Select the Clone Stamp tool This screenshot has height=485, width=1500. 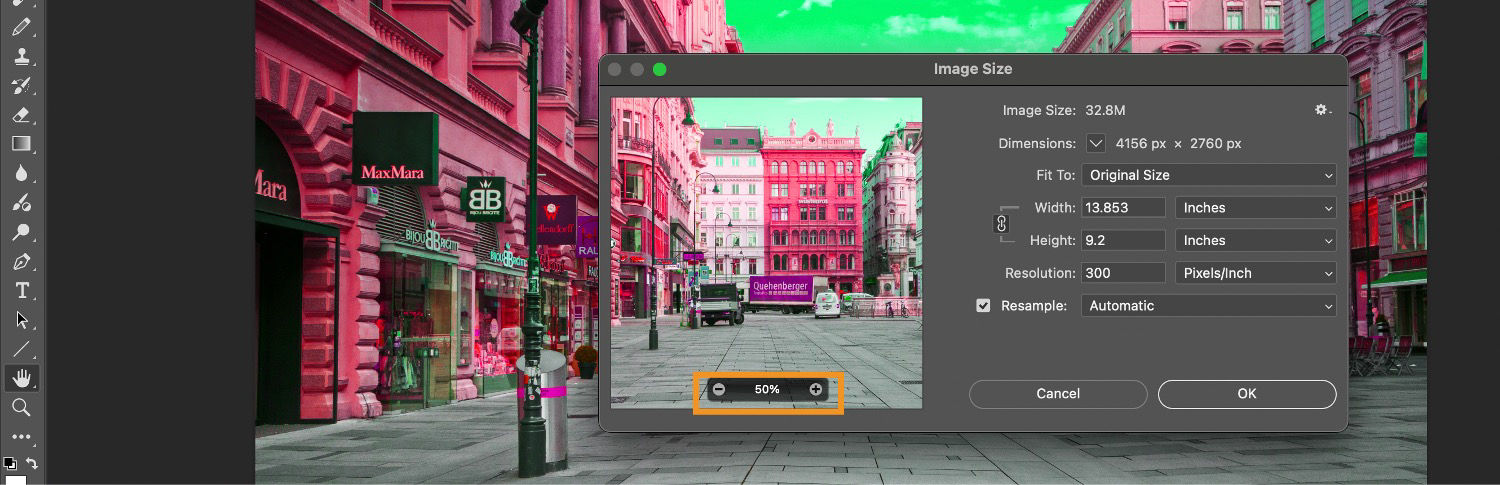21,56
